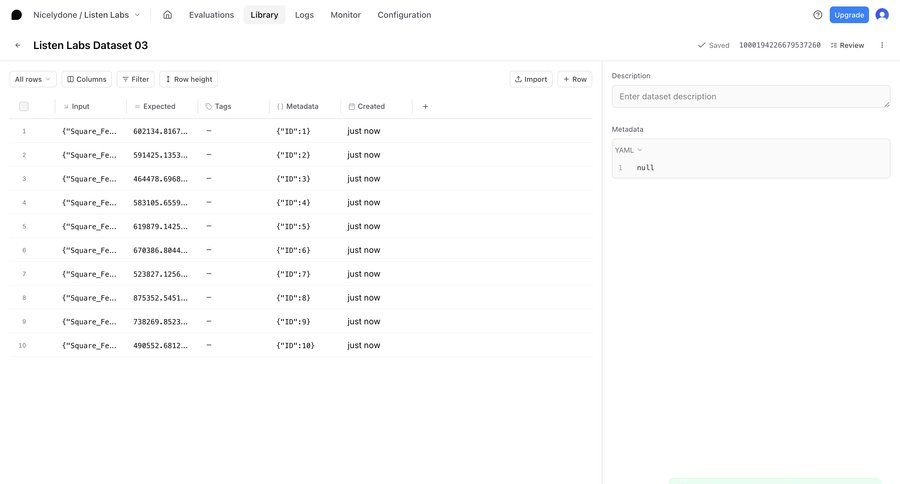Viewport: 900px width, 484px height.
Task: Select Metadata cell {"ID":9}
Action: (293, 322)
